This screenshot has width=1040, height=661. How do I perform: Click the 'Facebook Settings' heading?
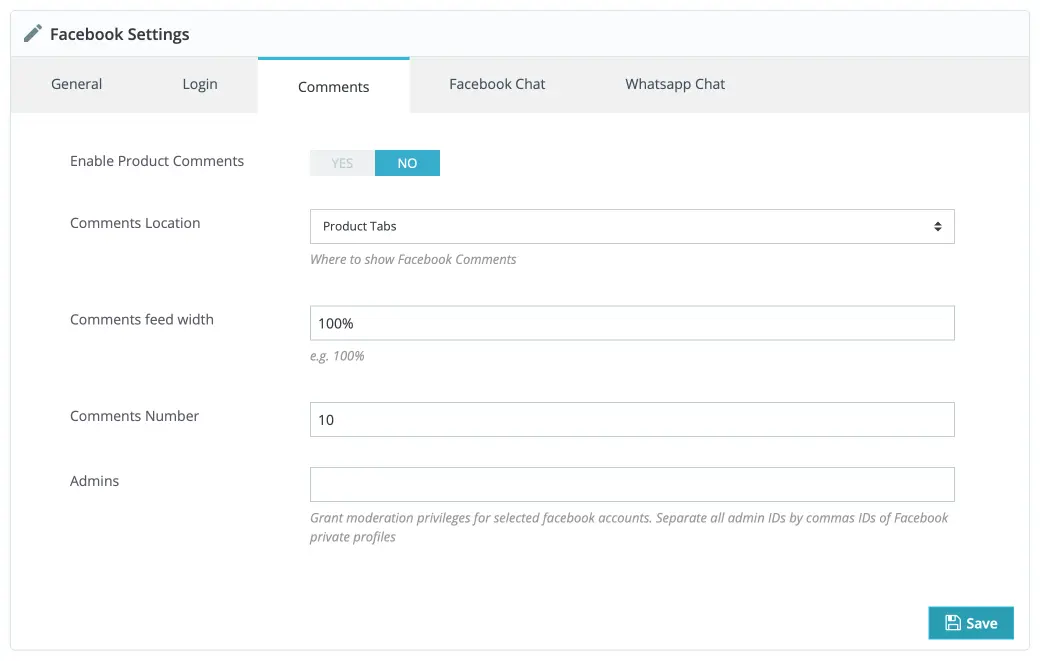point(119,34)
